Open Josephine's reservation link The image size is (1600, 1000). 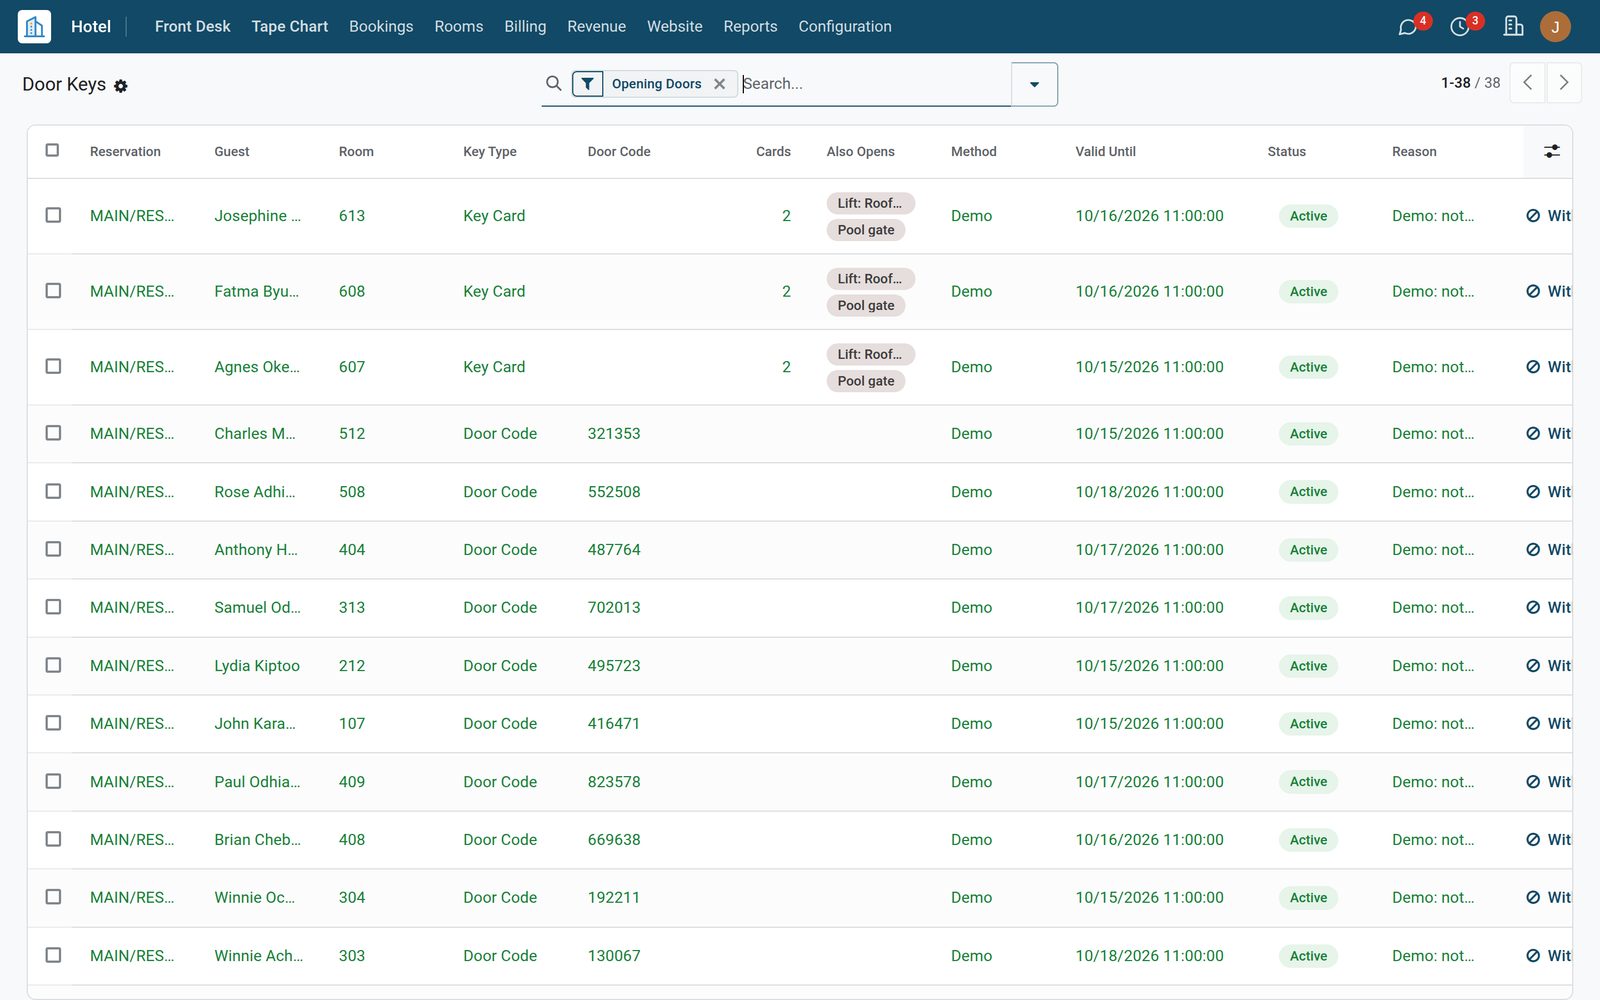click(132, 215)
